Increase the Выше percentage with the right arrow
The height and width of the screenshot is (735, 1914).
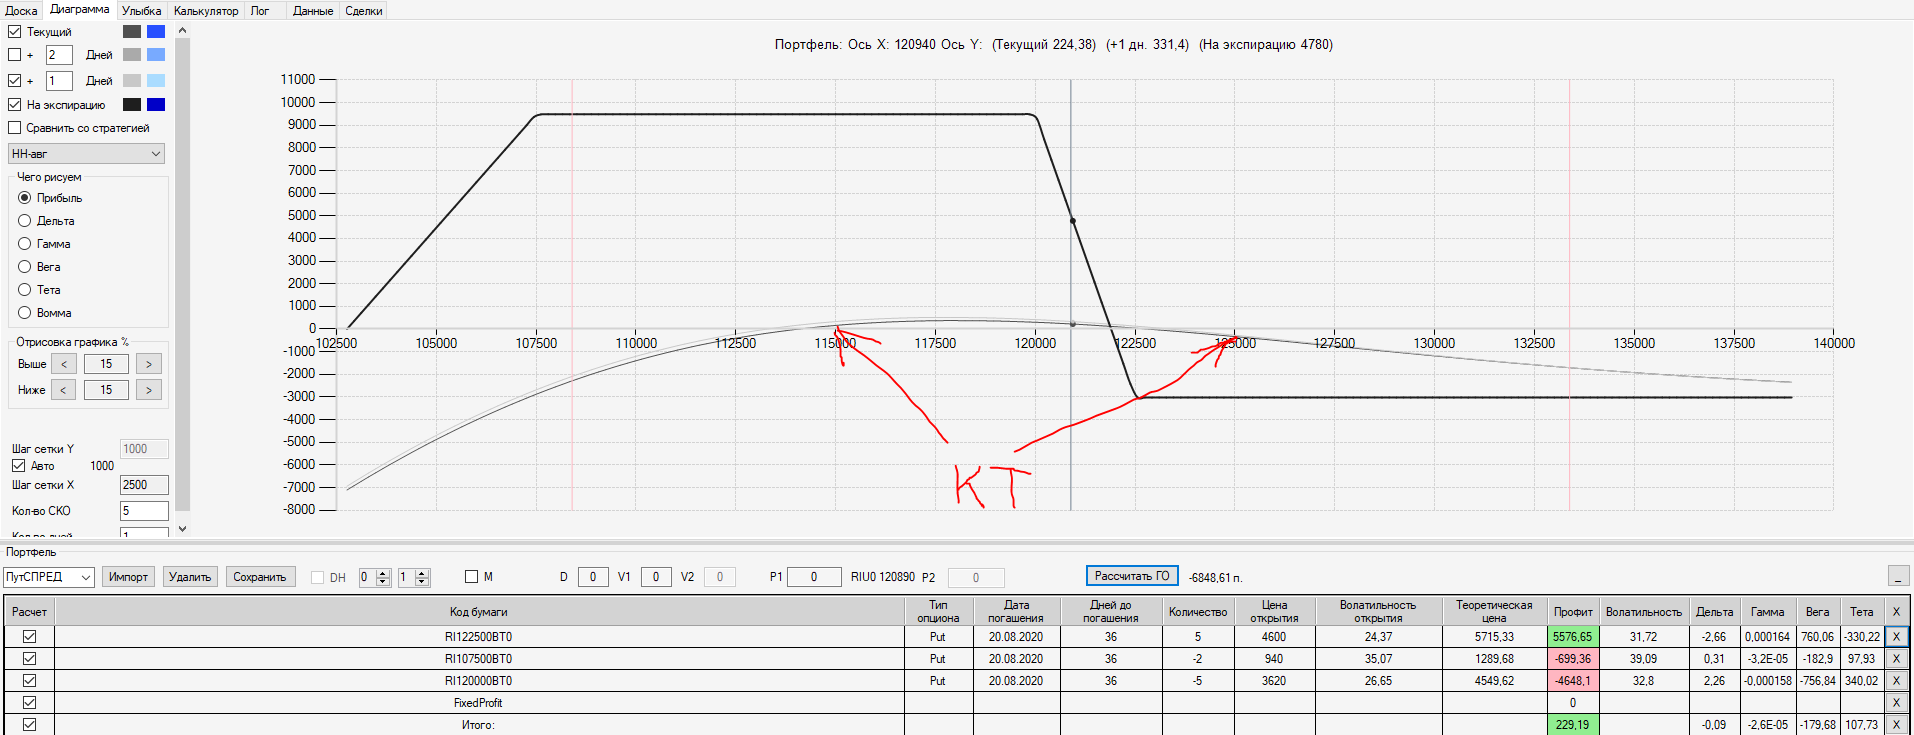click(149, 364)
